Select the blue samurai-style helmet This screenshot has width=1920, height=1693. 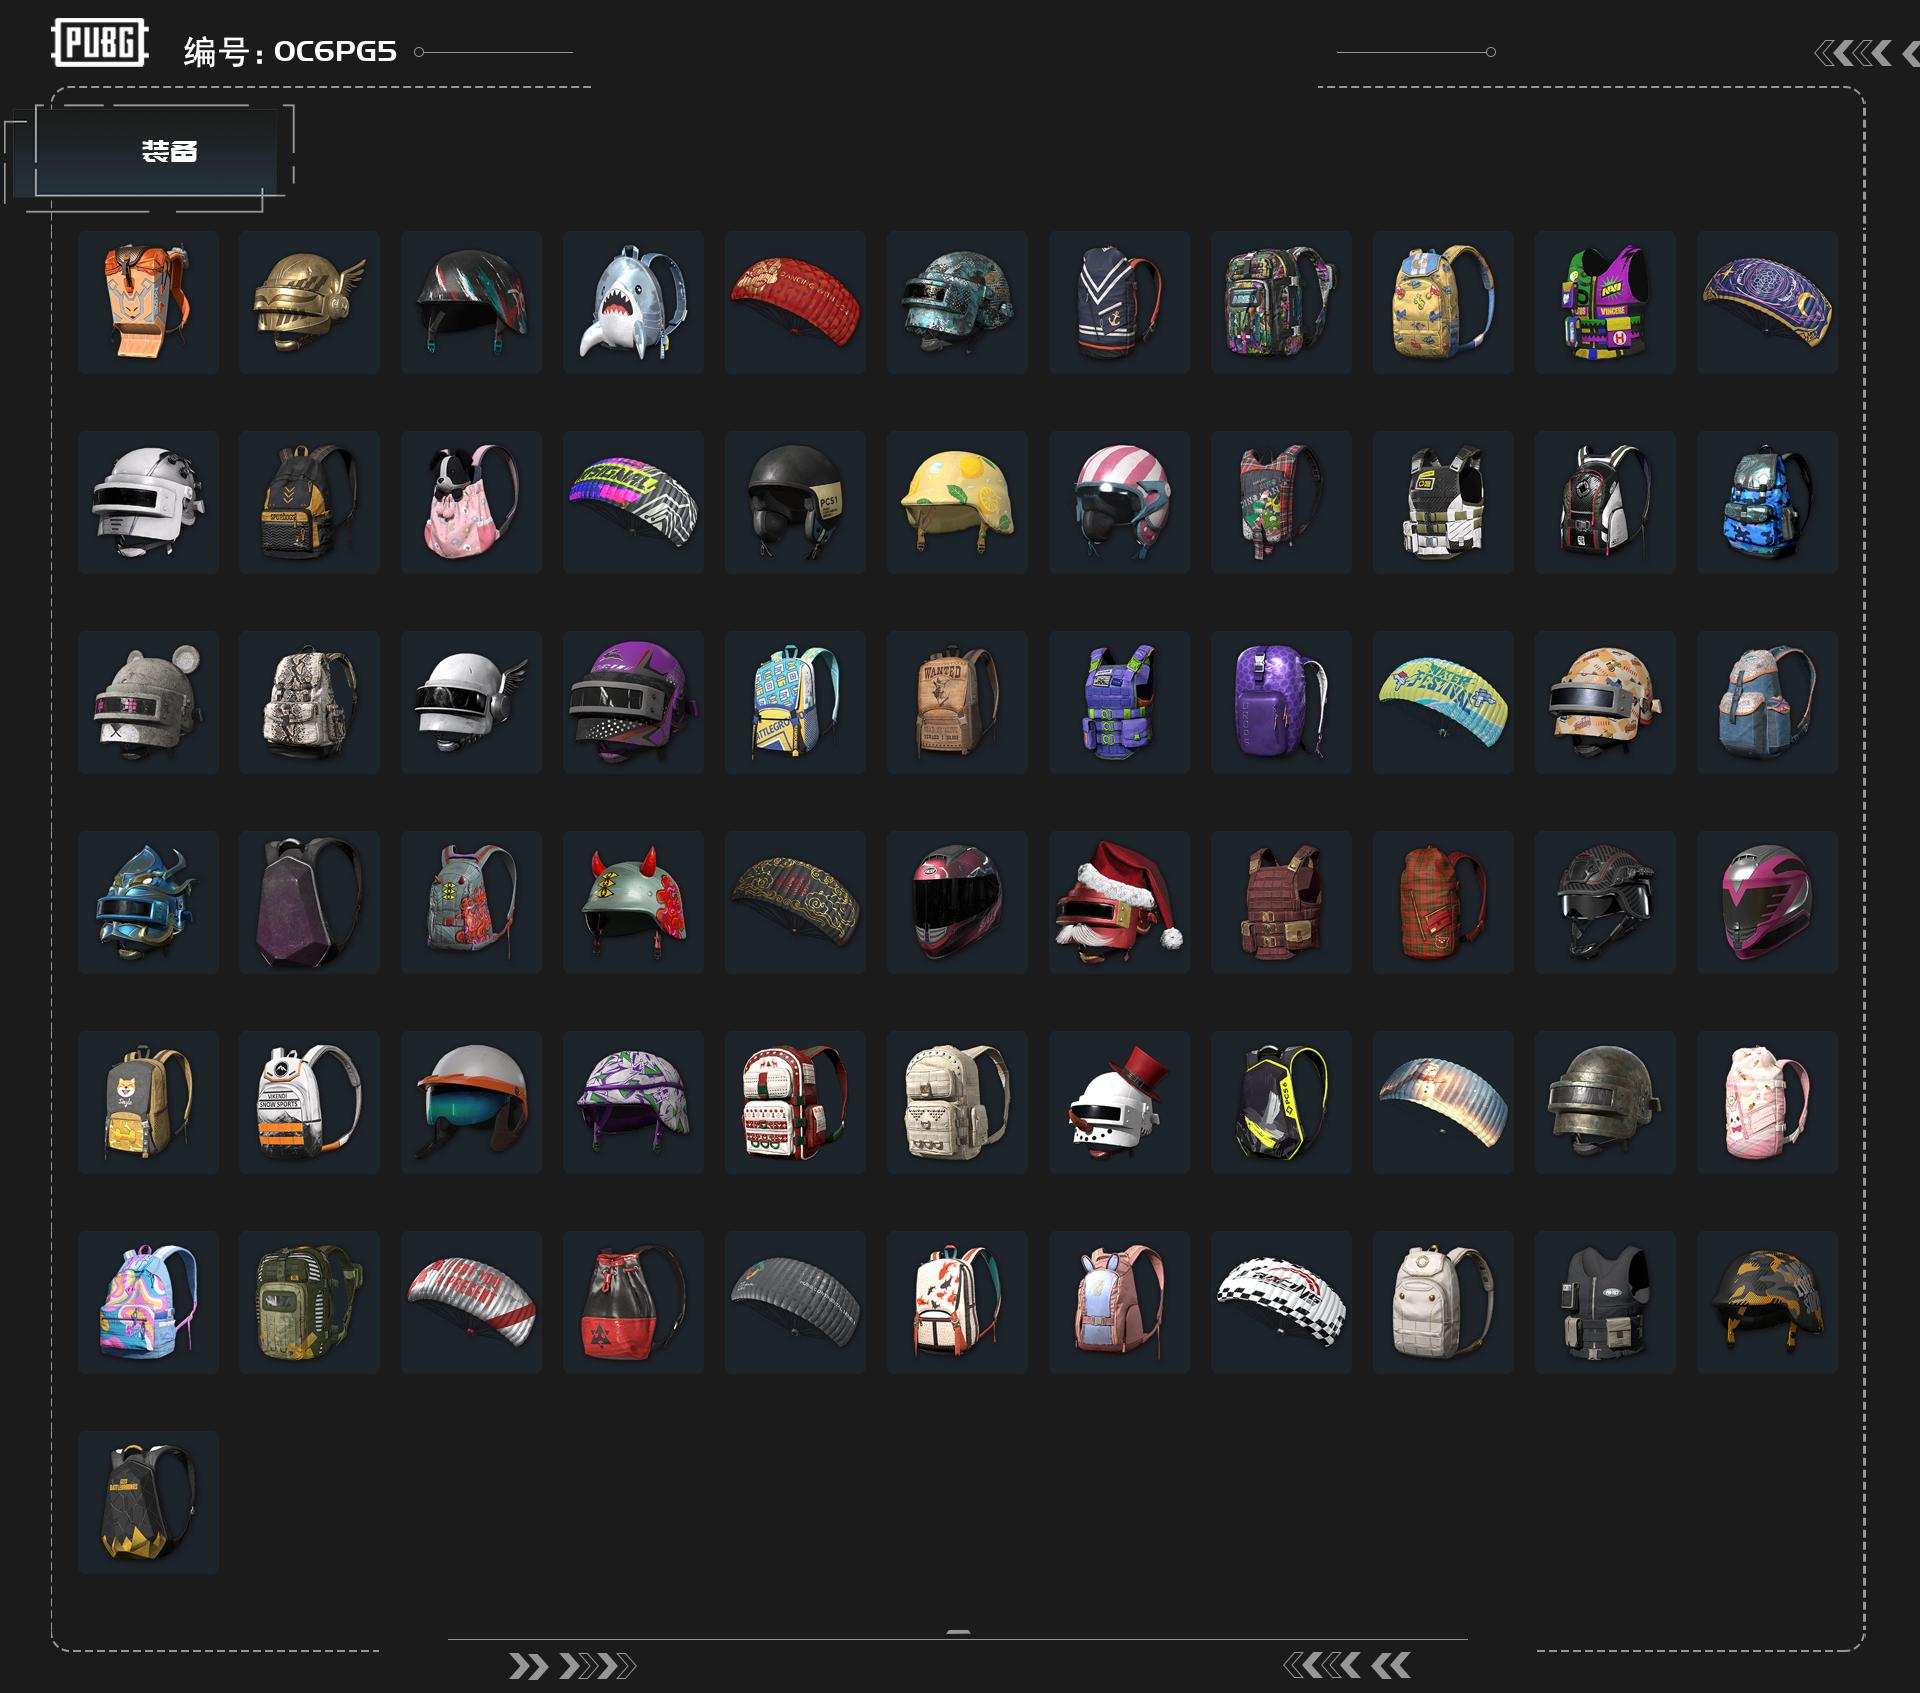(148, 902)
